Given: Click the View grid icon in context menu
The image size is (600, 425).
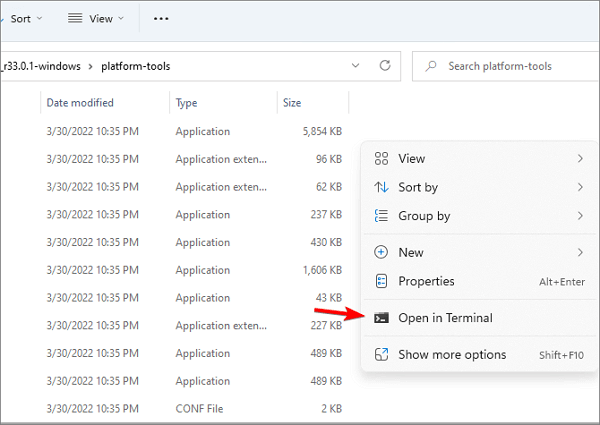Looking at the screenshot, I should 381,158.
